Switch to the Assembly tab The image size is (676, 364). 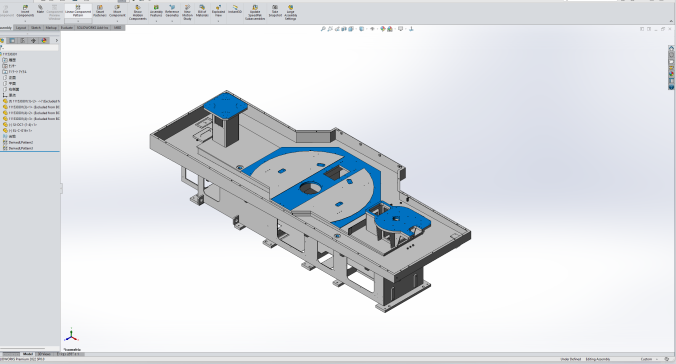coord(6,28)
